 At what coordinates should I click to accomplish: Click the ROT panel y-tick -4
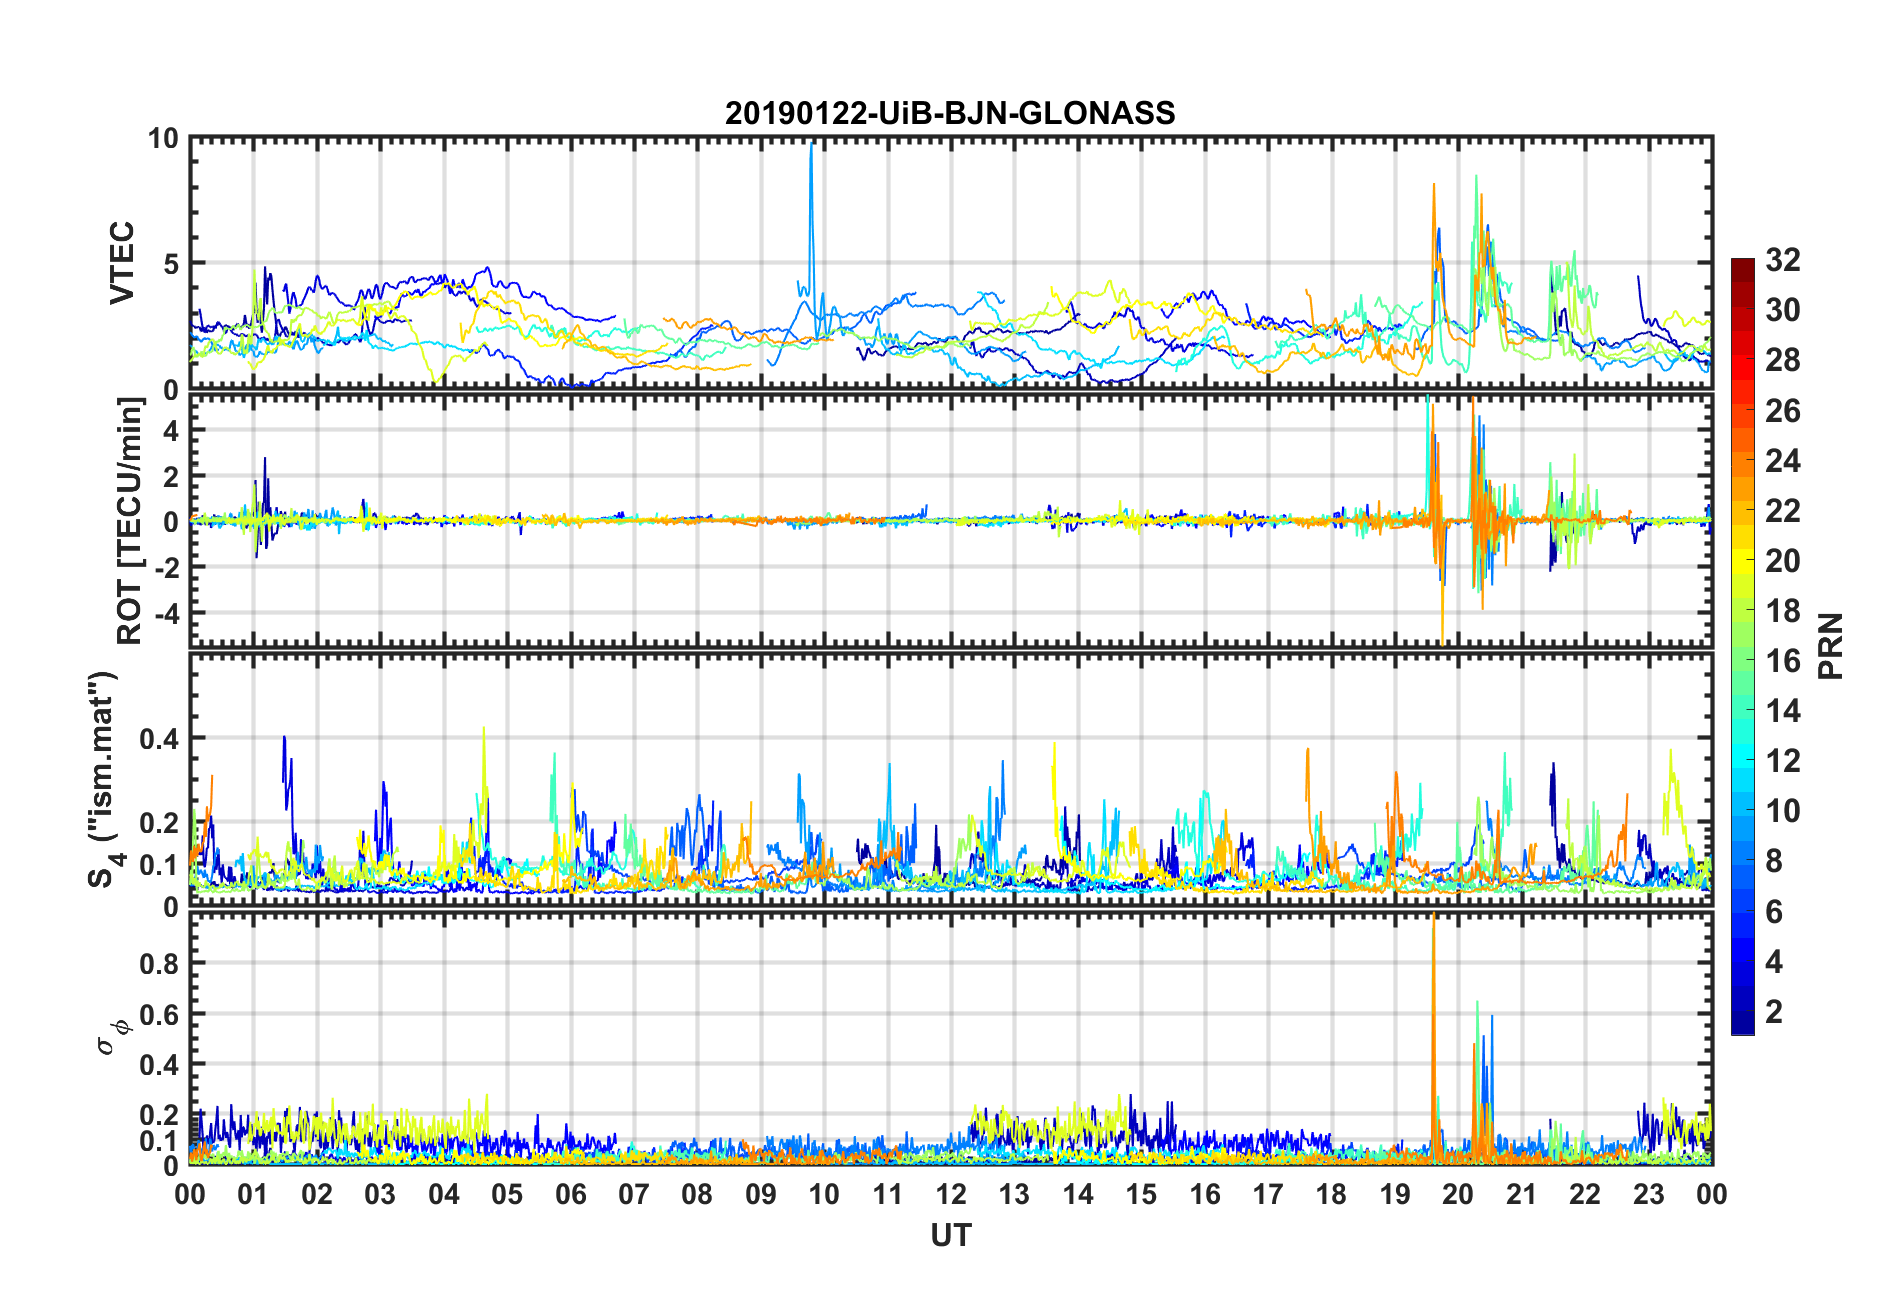[165, 611]
